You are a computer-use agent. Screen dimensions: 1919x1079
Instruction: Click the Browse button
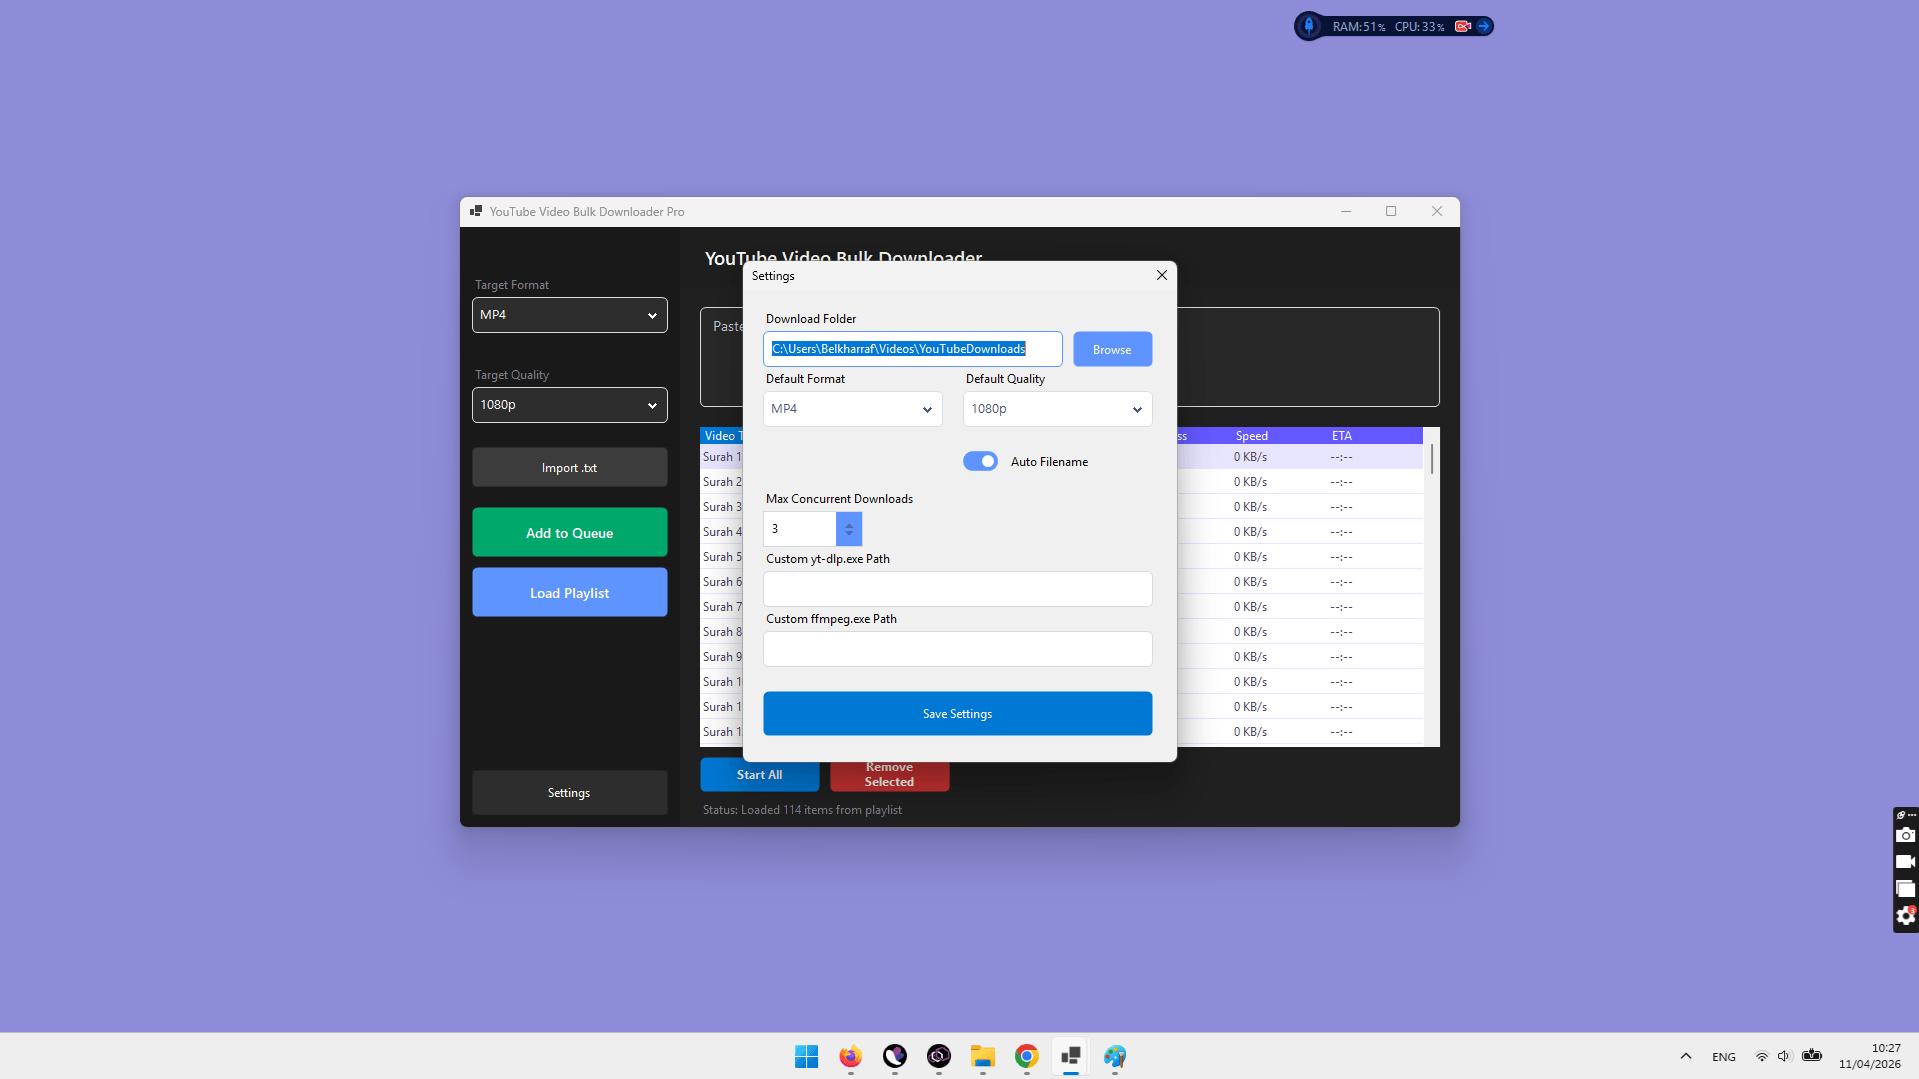[x=1112, y=349]
